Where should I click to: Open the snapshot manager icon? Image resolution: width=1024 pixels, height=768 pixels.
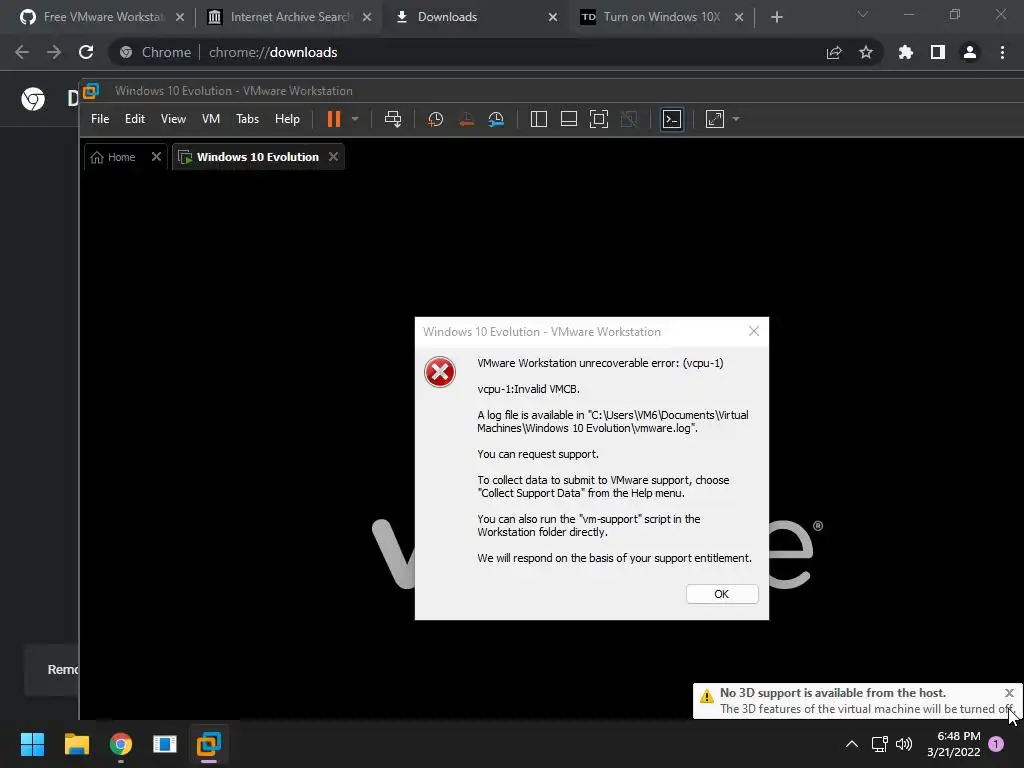click(496, 119)
